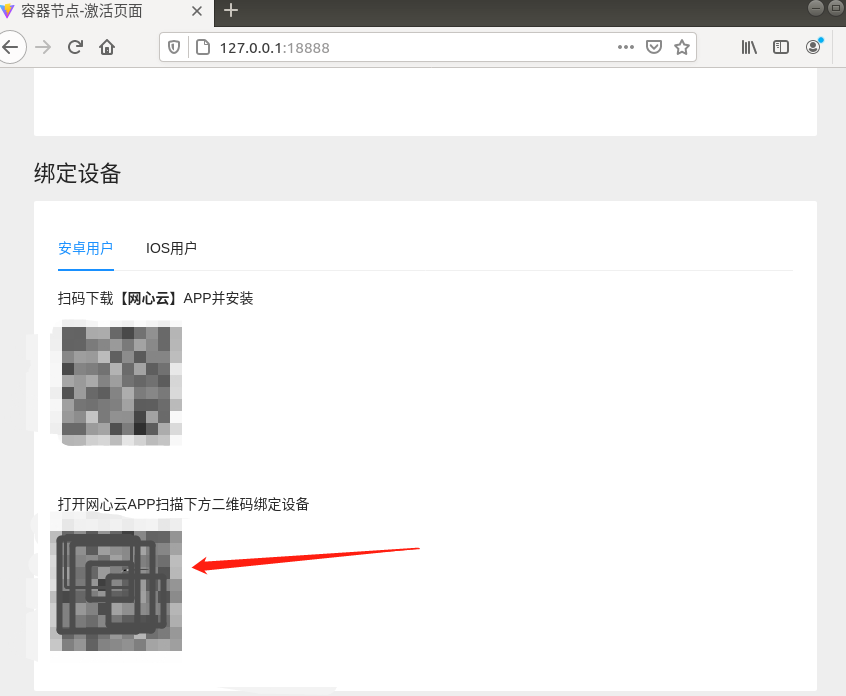Open the Firefox Account profile icon
The height and width of the screenshot is (696, 846).
point(813,46)
